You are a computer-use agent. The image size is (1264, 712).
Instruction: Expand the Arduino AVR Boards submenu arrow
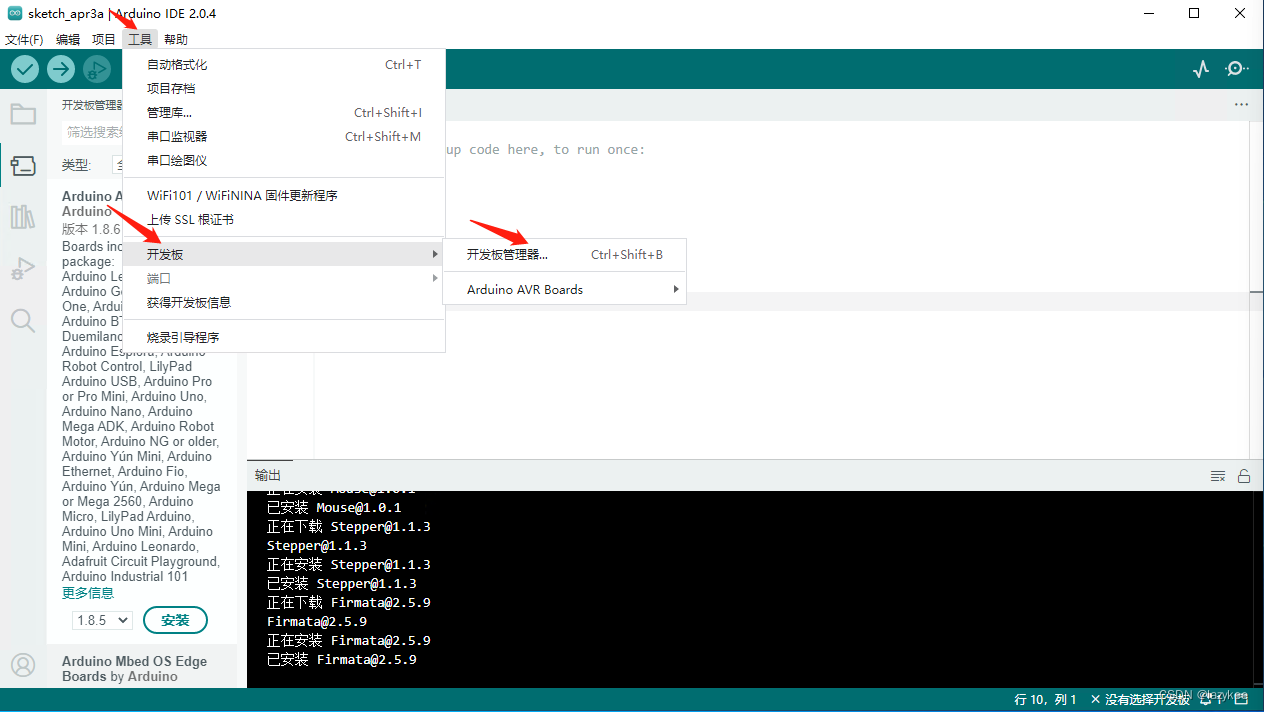(676, 289)
